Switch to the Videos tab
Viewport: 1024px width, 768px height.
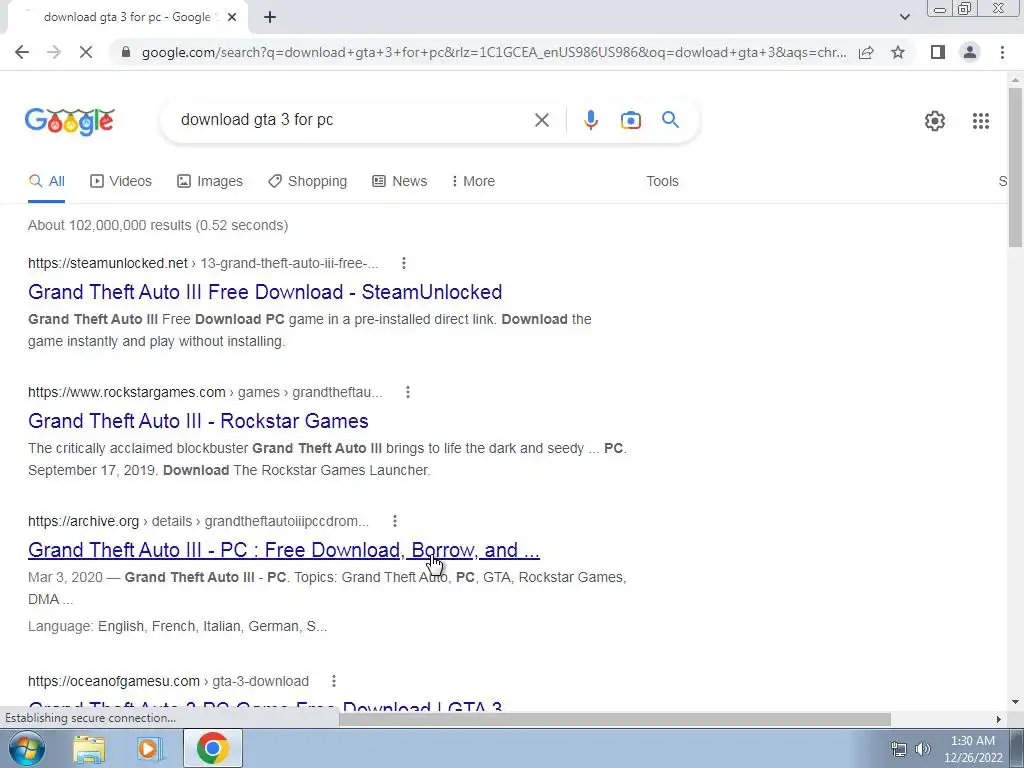[x=121, y=181]
